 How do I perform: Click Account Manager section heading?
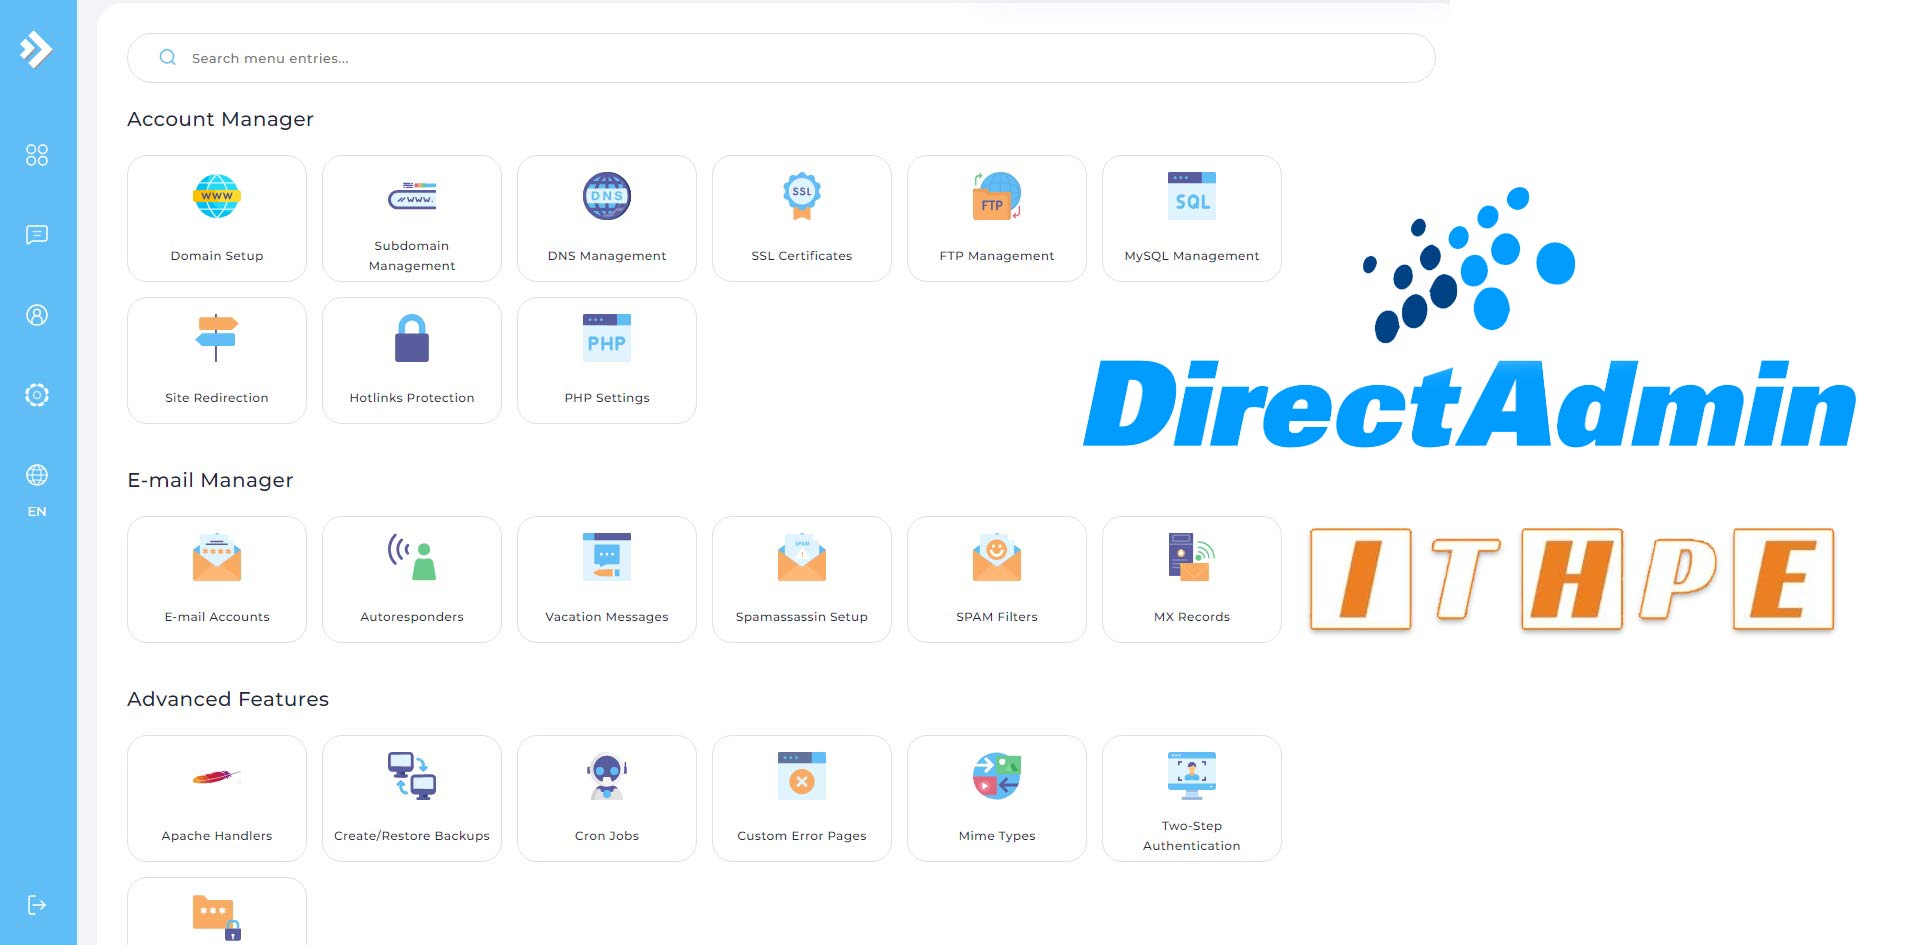click(x=220, y=119)
